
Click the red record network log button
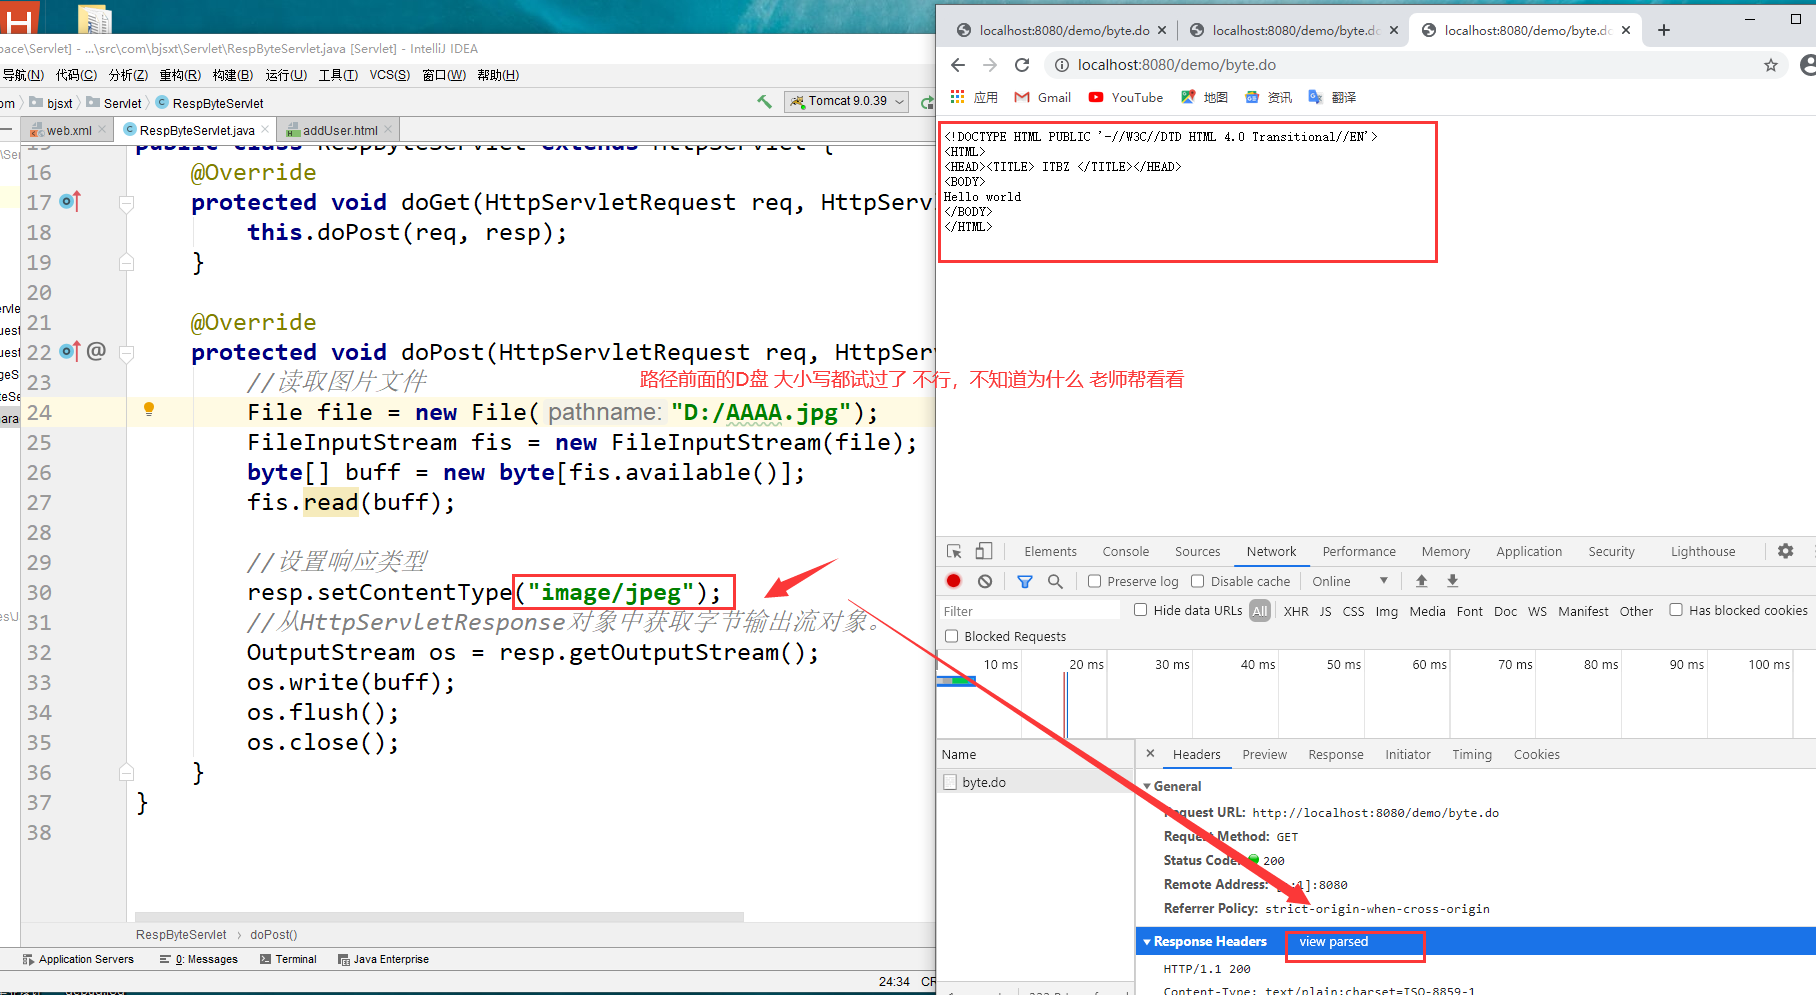point(954,581)
